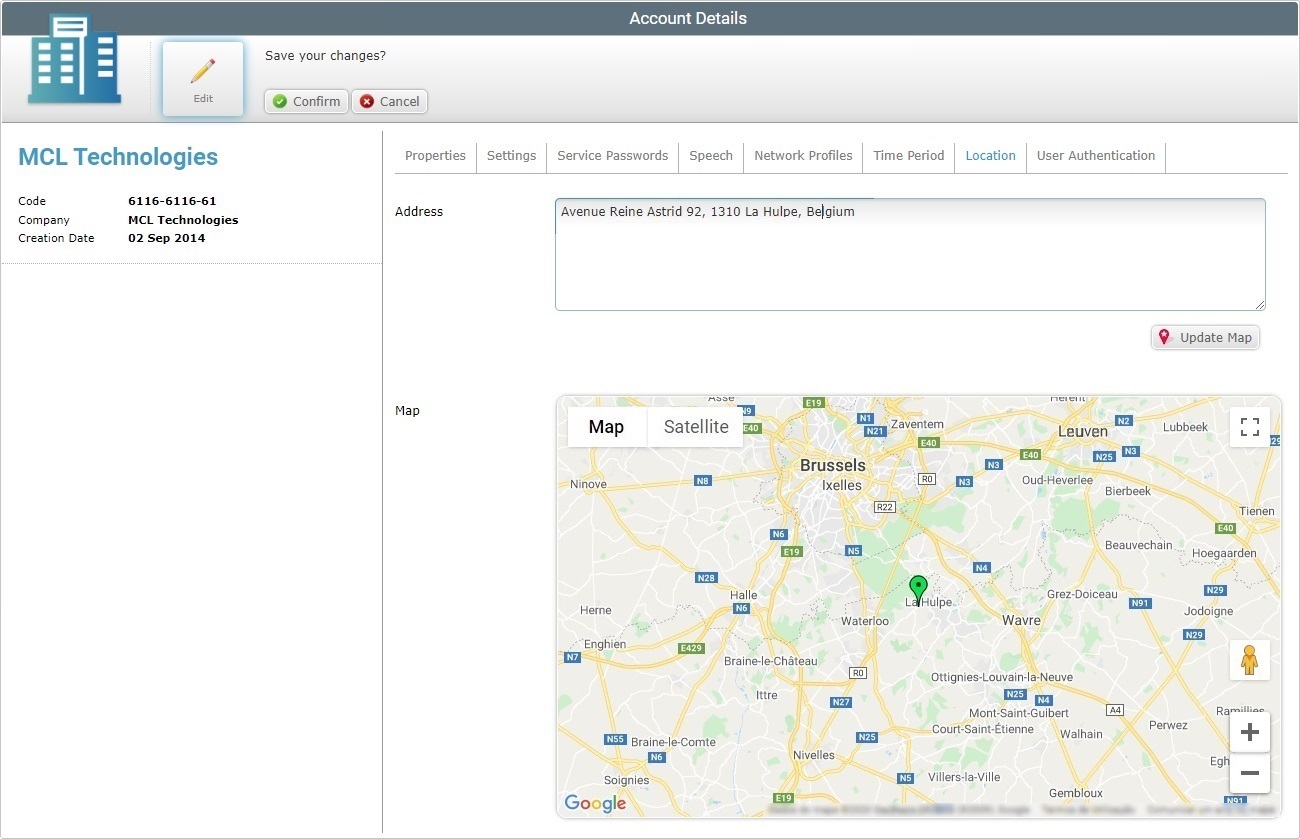Click the Google logo on the map

(x=595, y=803)
